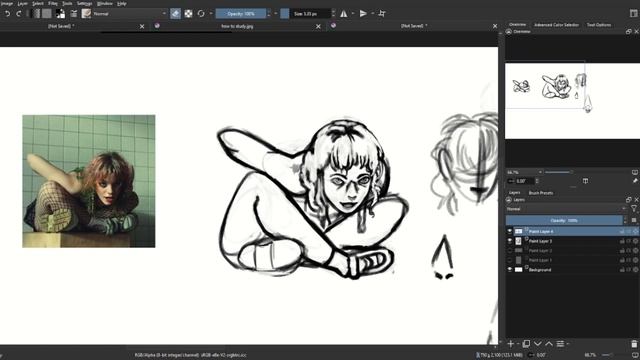Toggle horizontal mirror tool
The height and width of the screenshot is (360, 640).
344,14
